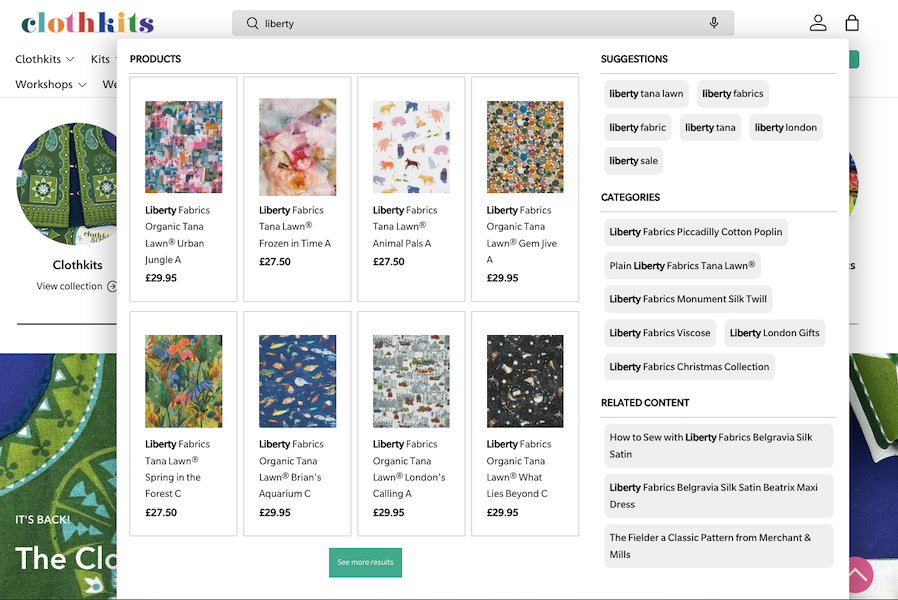Expand the Workshops menu dropdown
The width and height of the screenshot is (898, 600).
pyautogui.click(x=50, y=84)
